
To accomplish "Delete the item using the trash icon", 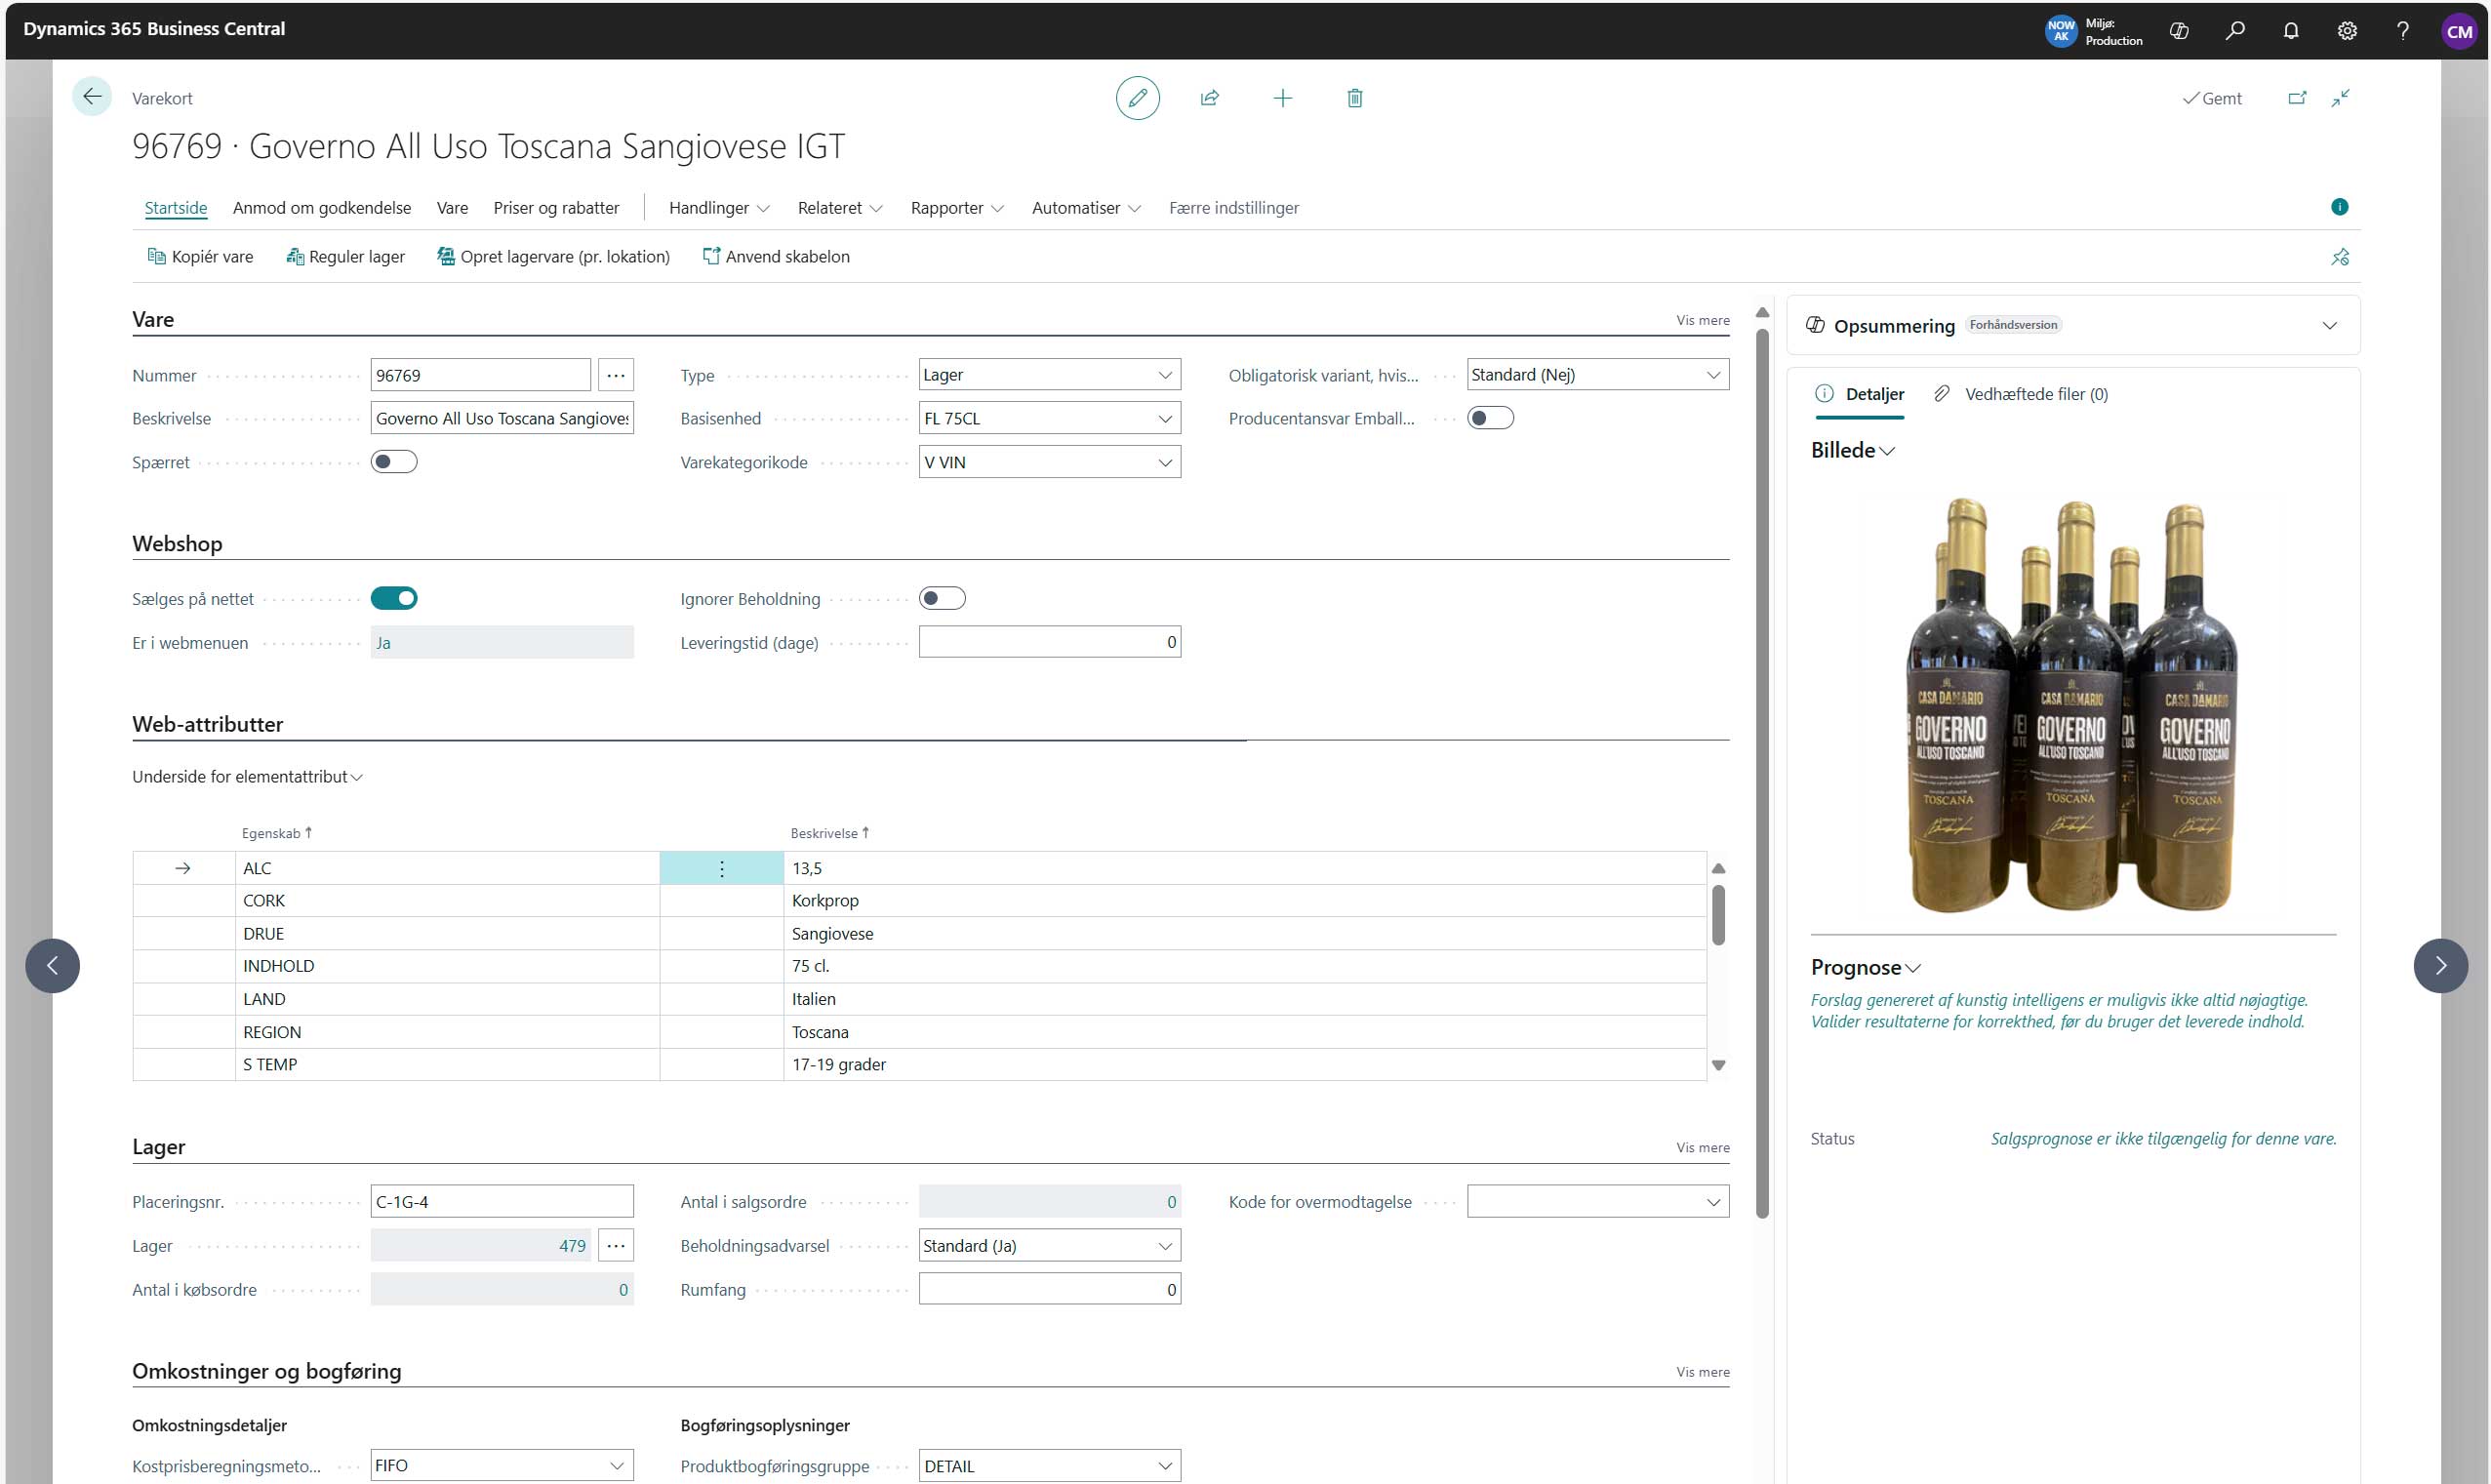I will point(1354,97).
